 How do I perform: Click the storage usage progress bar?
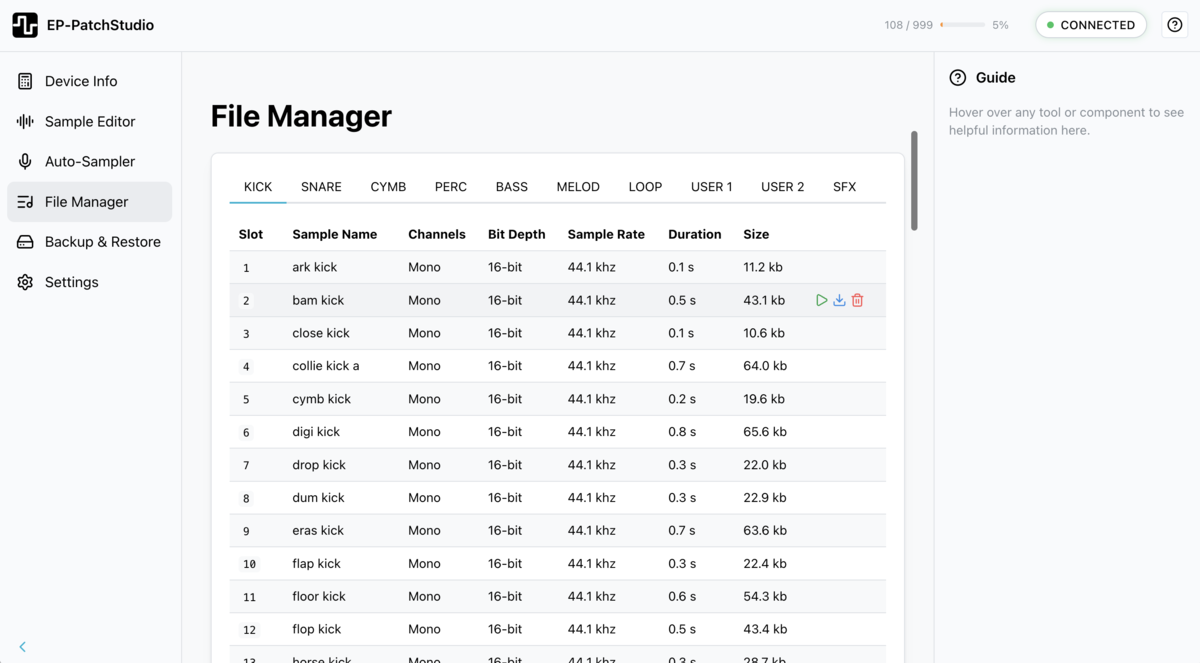(961, 25)
